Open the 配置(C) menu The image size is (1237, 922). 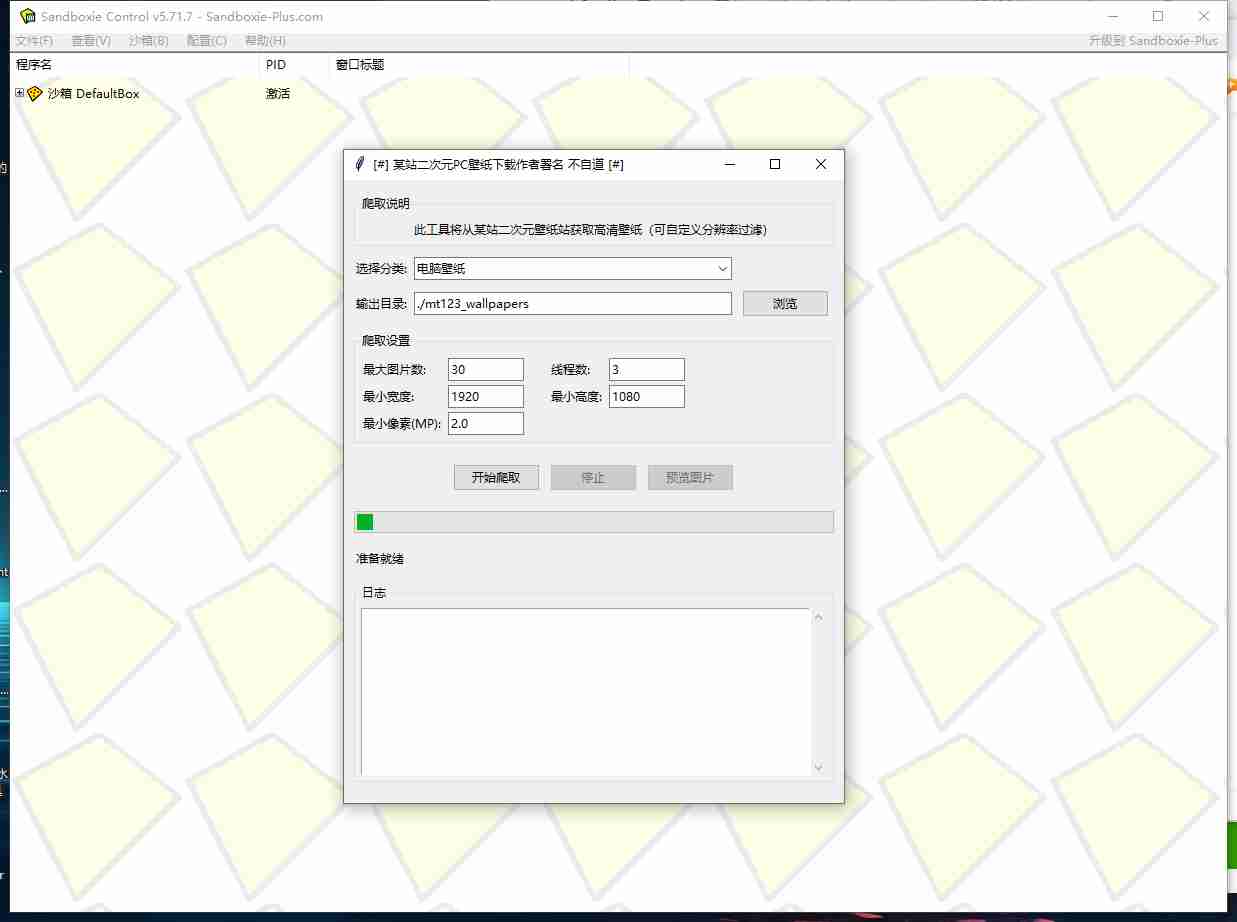(x=205, y=41)
